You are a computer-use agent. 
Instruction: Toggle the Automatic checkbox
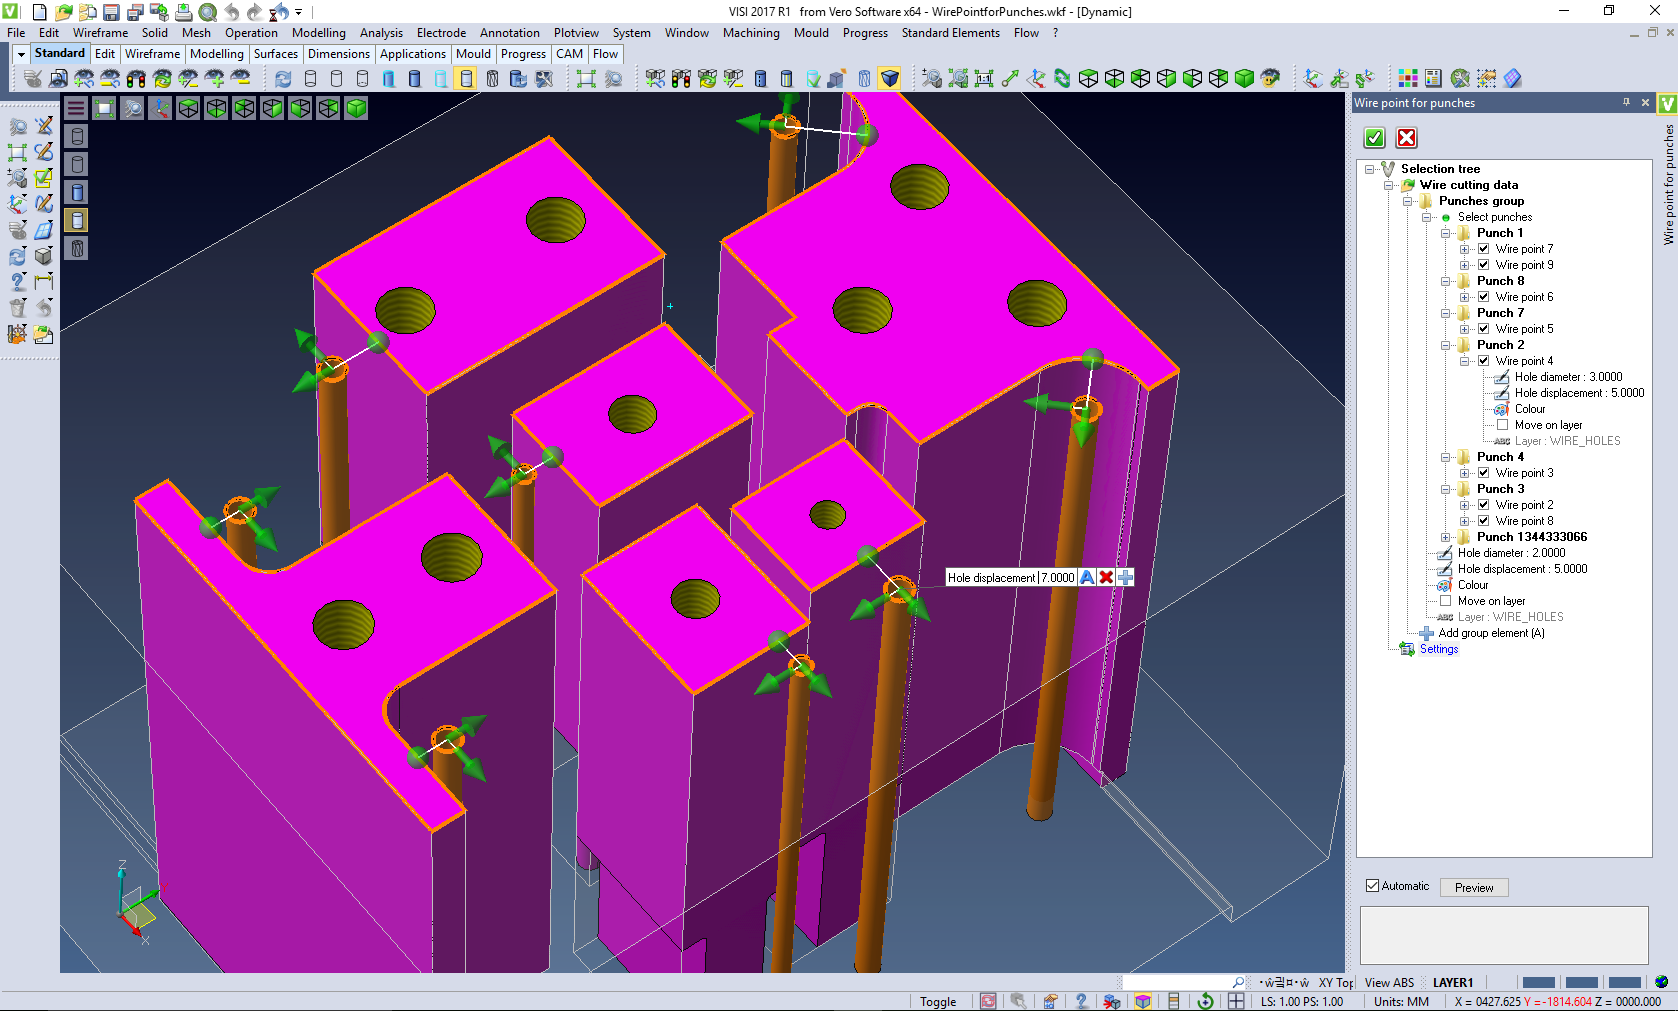(x=1373, y=886)
